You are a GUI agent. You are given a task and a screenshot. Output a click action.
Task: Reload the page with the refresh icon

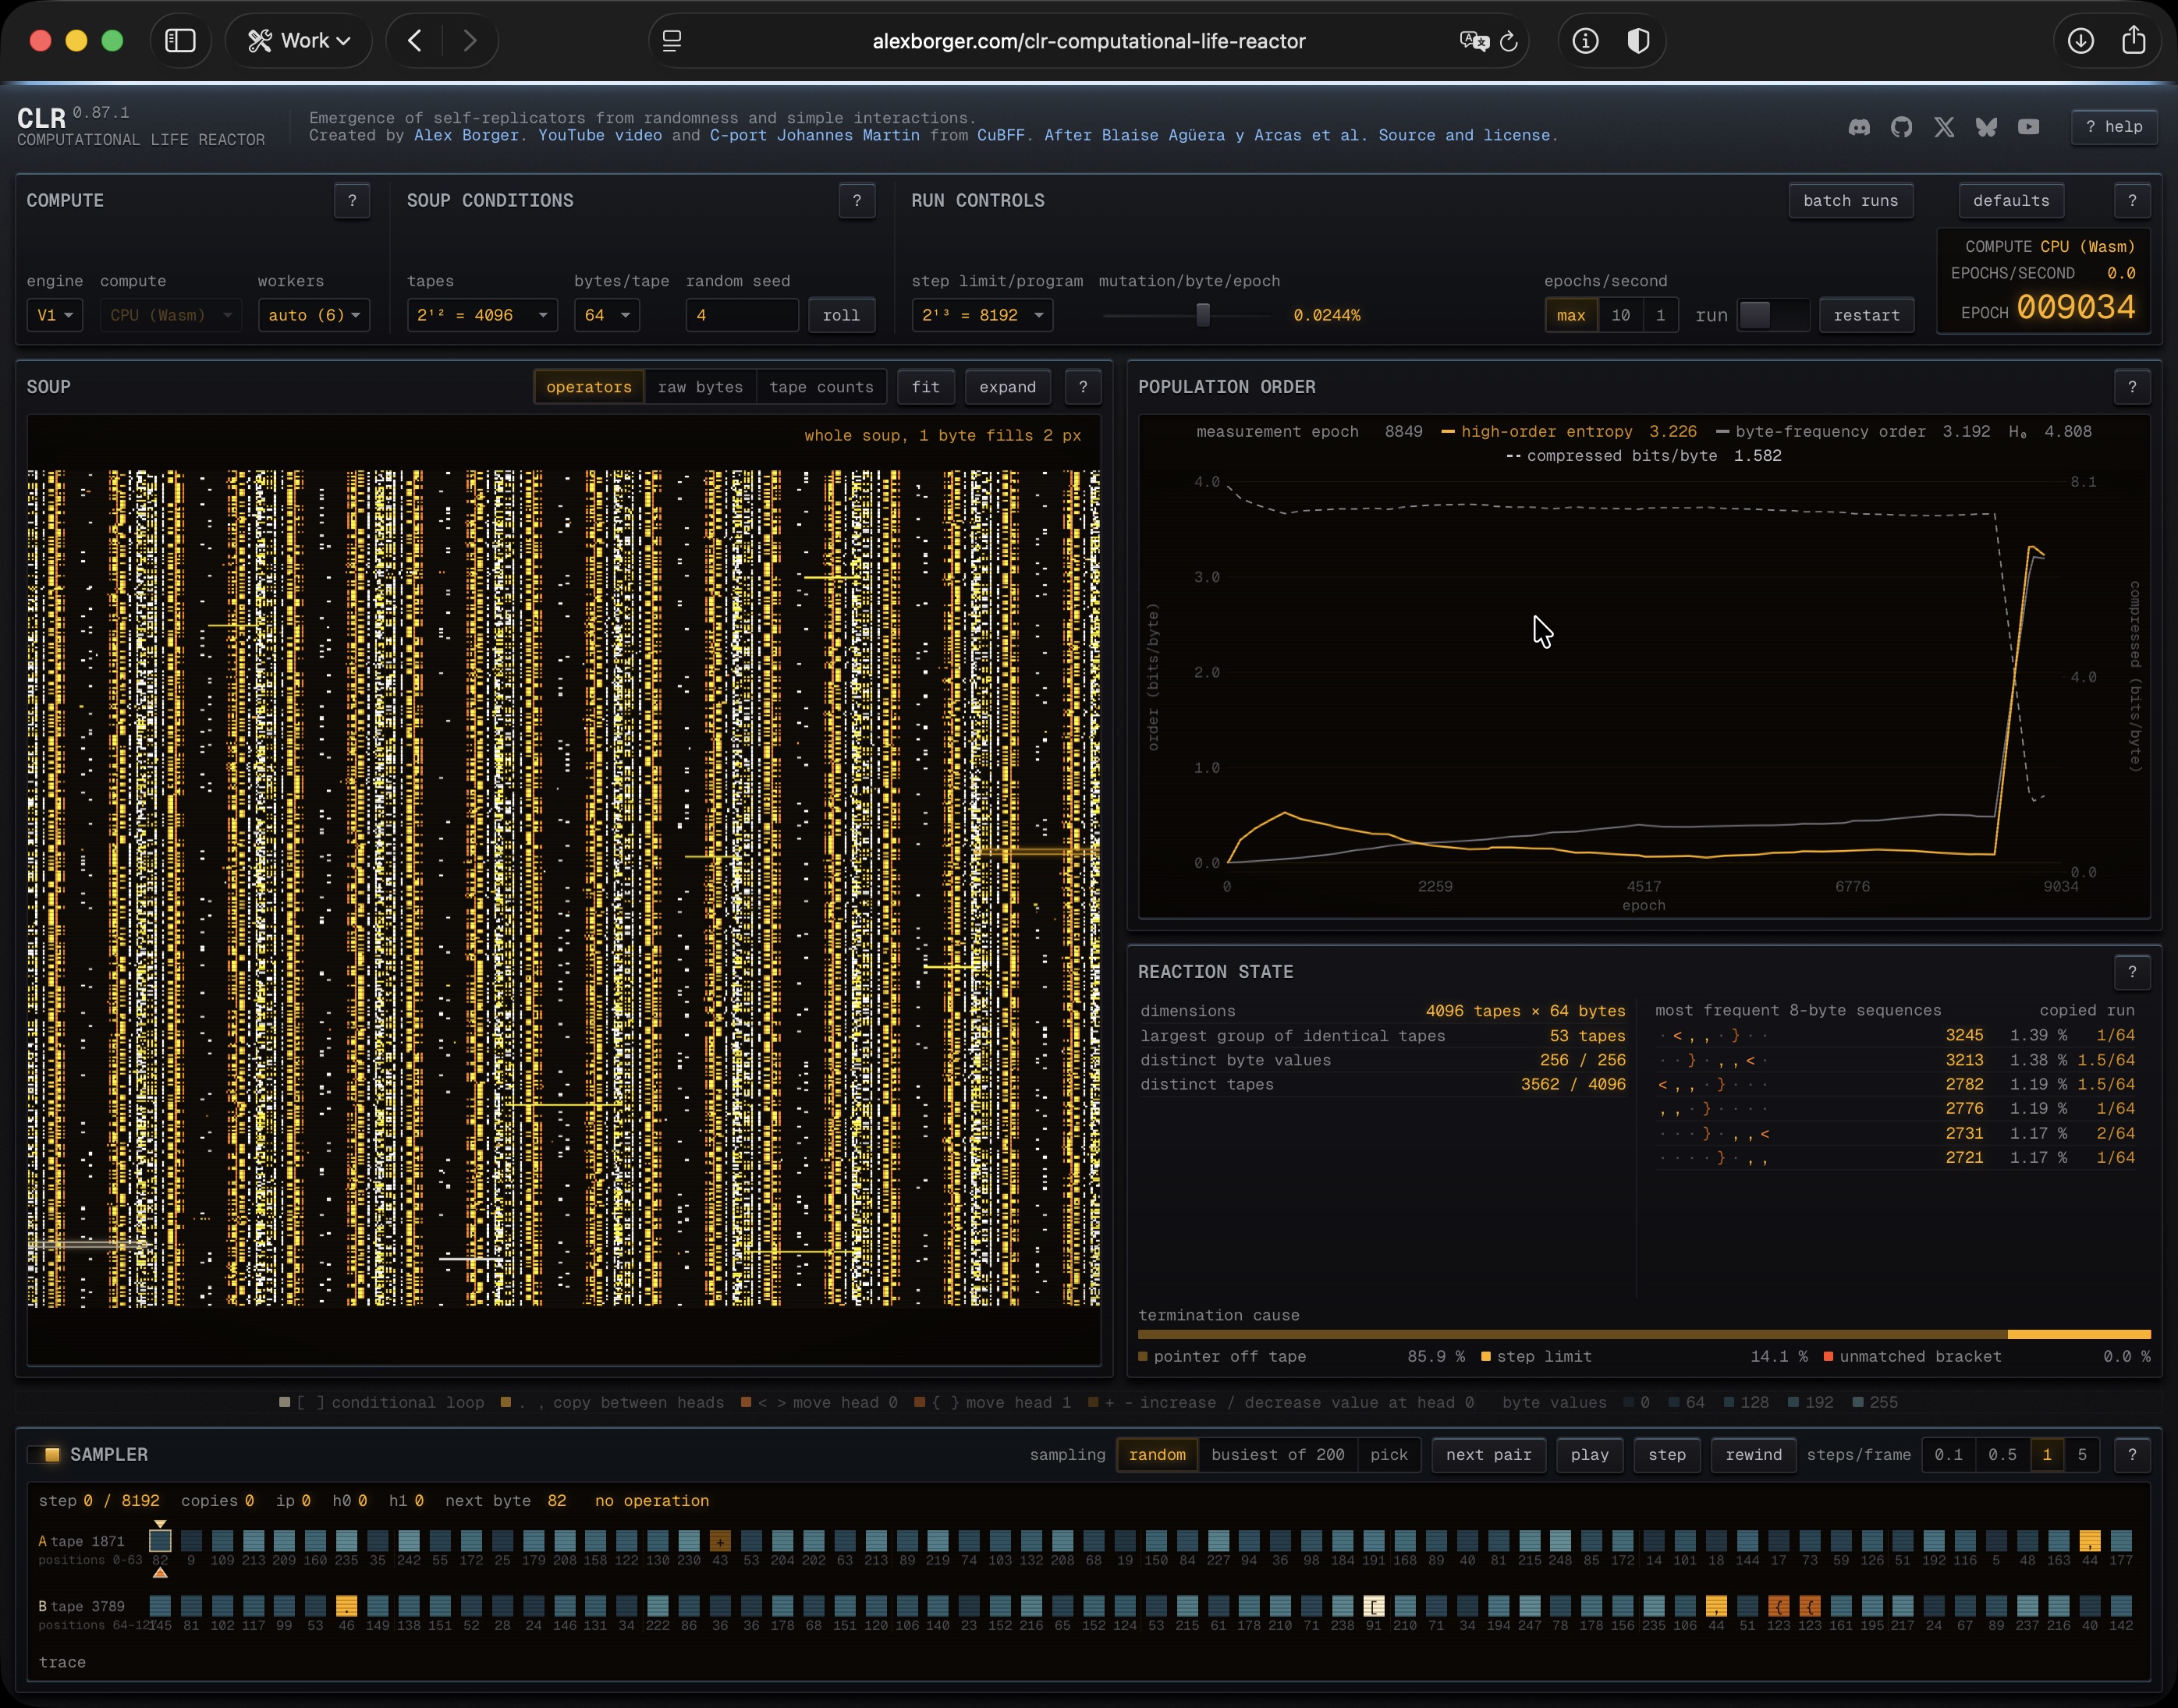click(x=1509, y=41)
